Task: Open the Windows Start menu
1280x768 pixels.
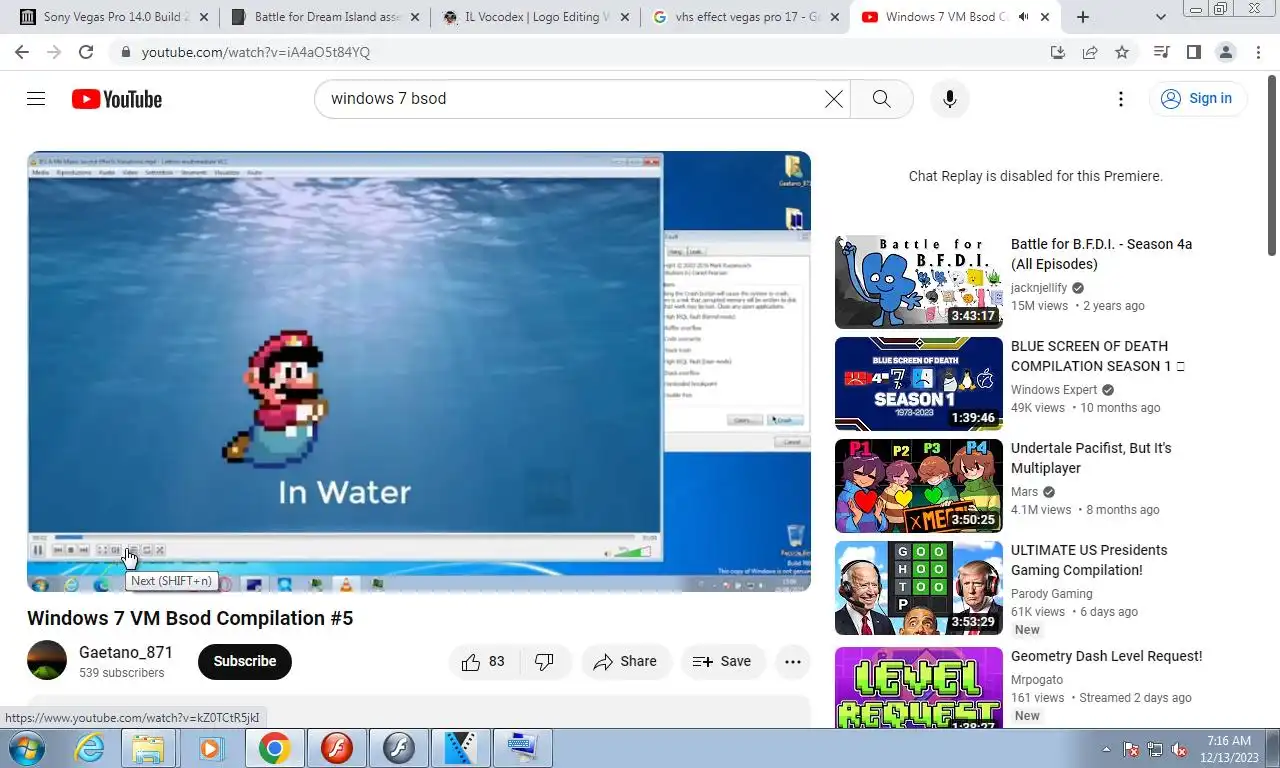Action: (25, 748)
